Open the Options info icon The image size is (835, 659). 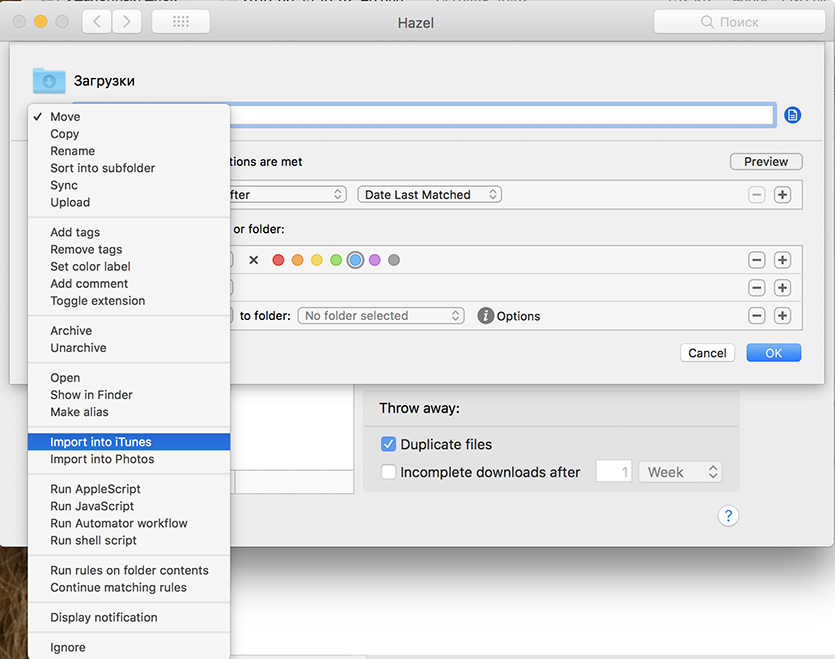click(485, 316)
